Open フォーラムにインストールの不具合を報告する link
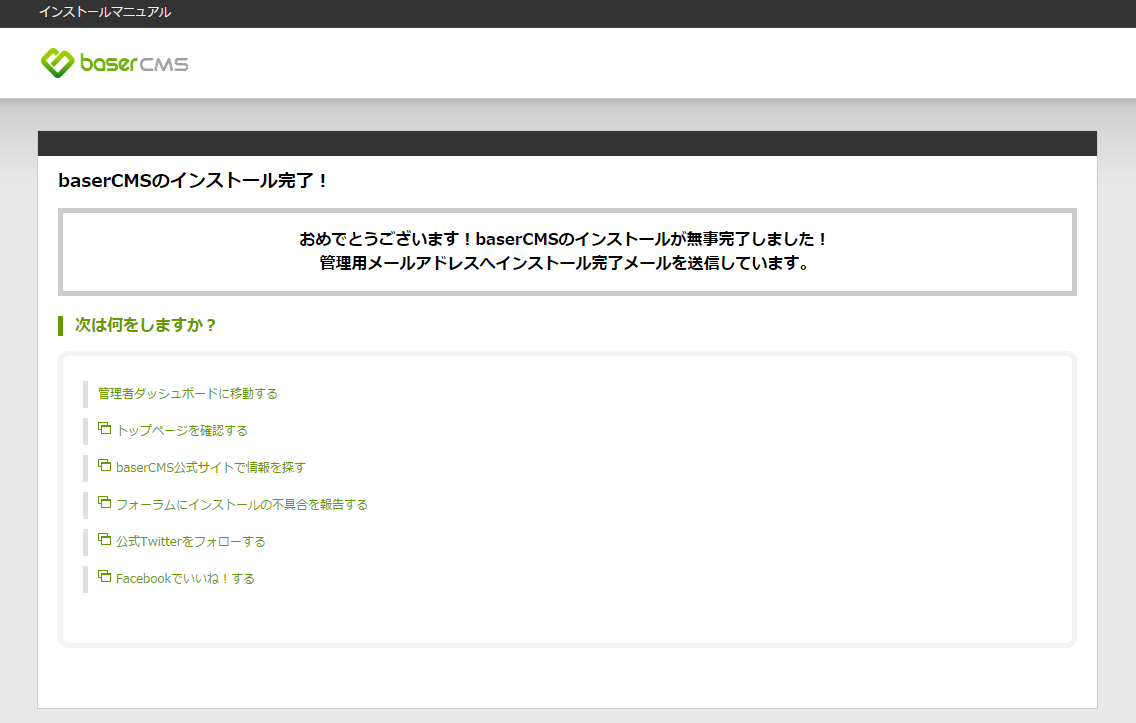Screen dimensions: 1136x723 pos(242,504)
